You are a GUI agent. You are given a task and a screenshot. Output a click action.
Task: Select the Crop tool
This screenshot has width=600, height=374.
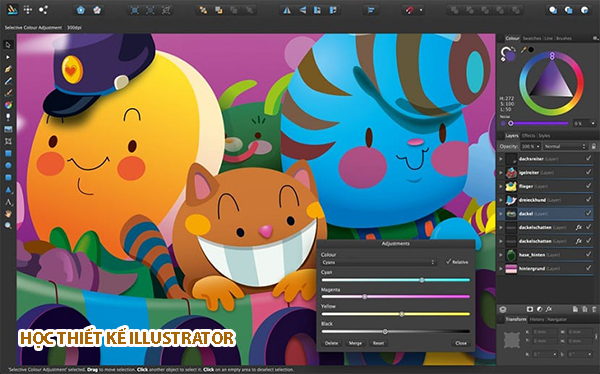click(8, 141)
